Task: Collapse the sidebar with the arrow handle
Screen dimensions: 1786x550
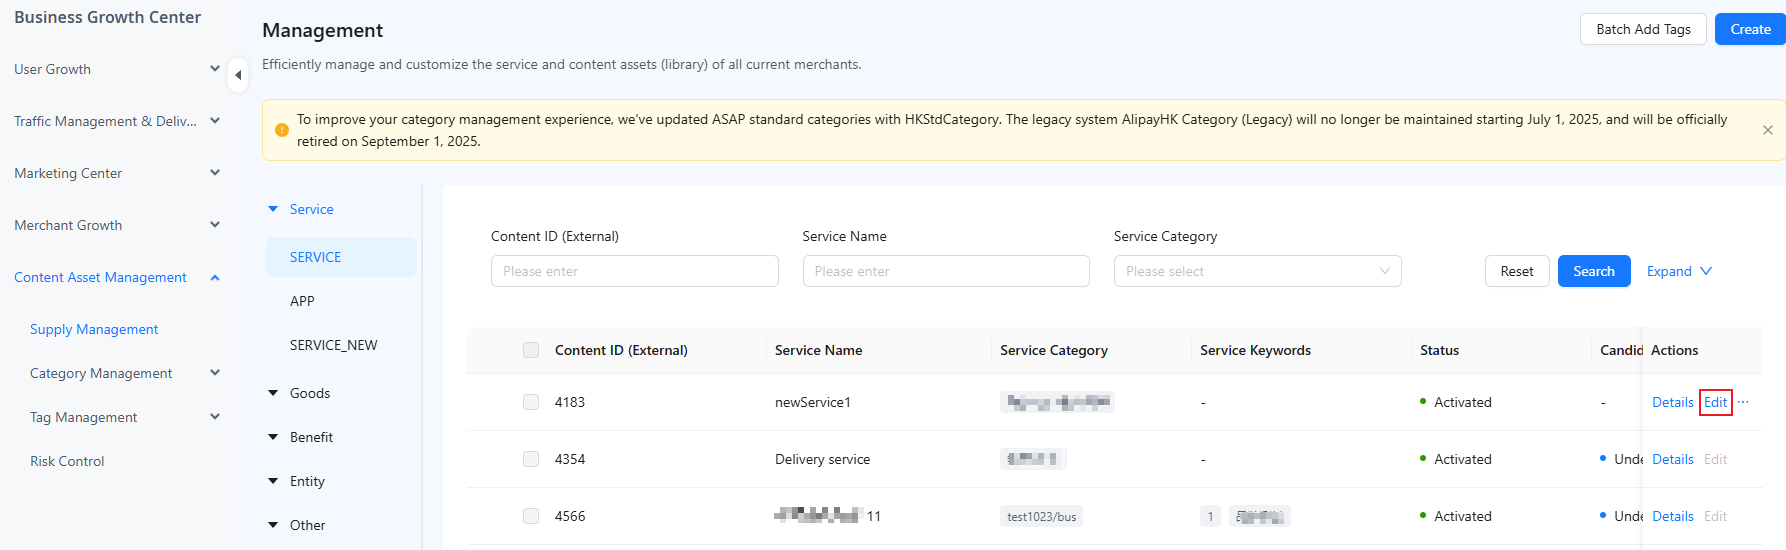Action: tap(238, 75)
